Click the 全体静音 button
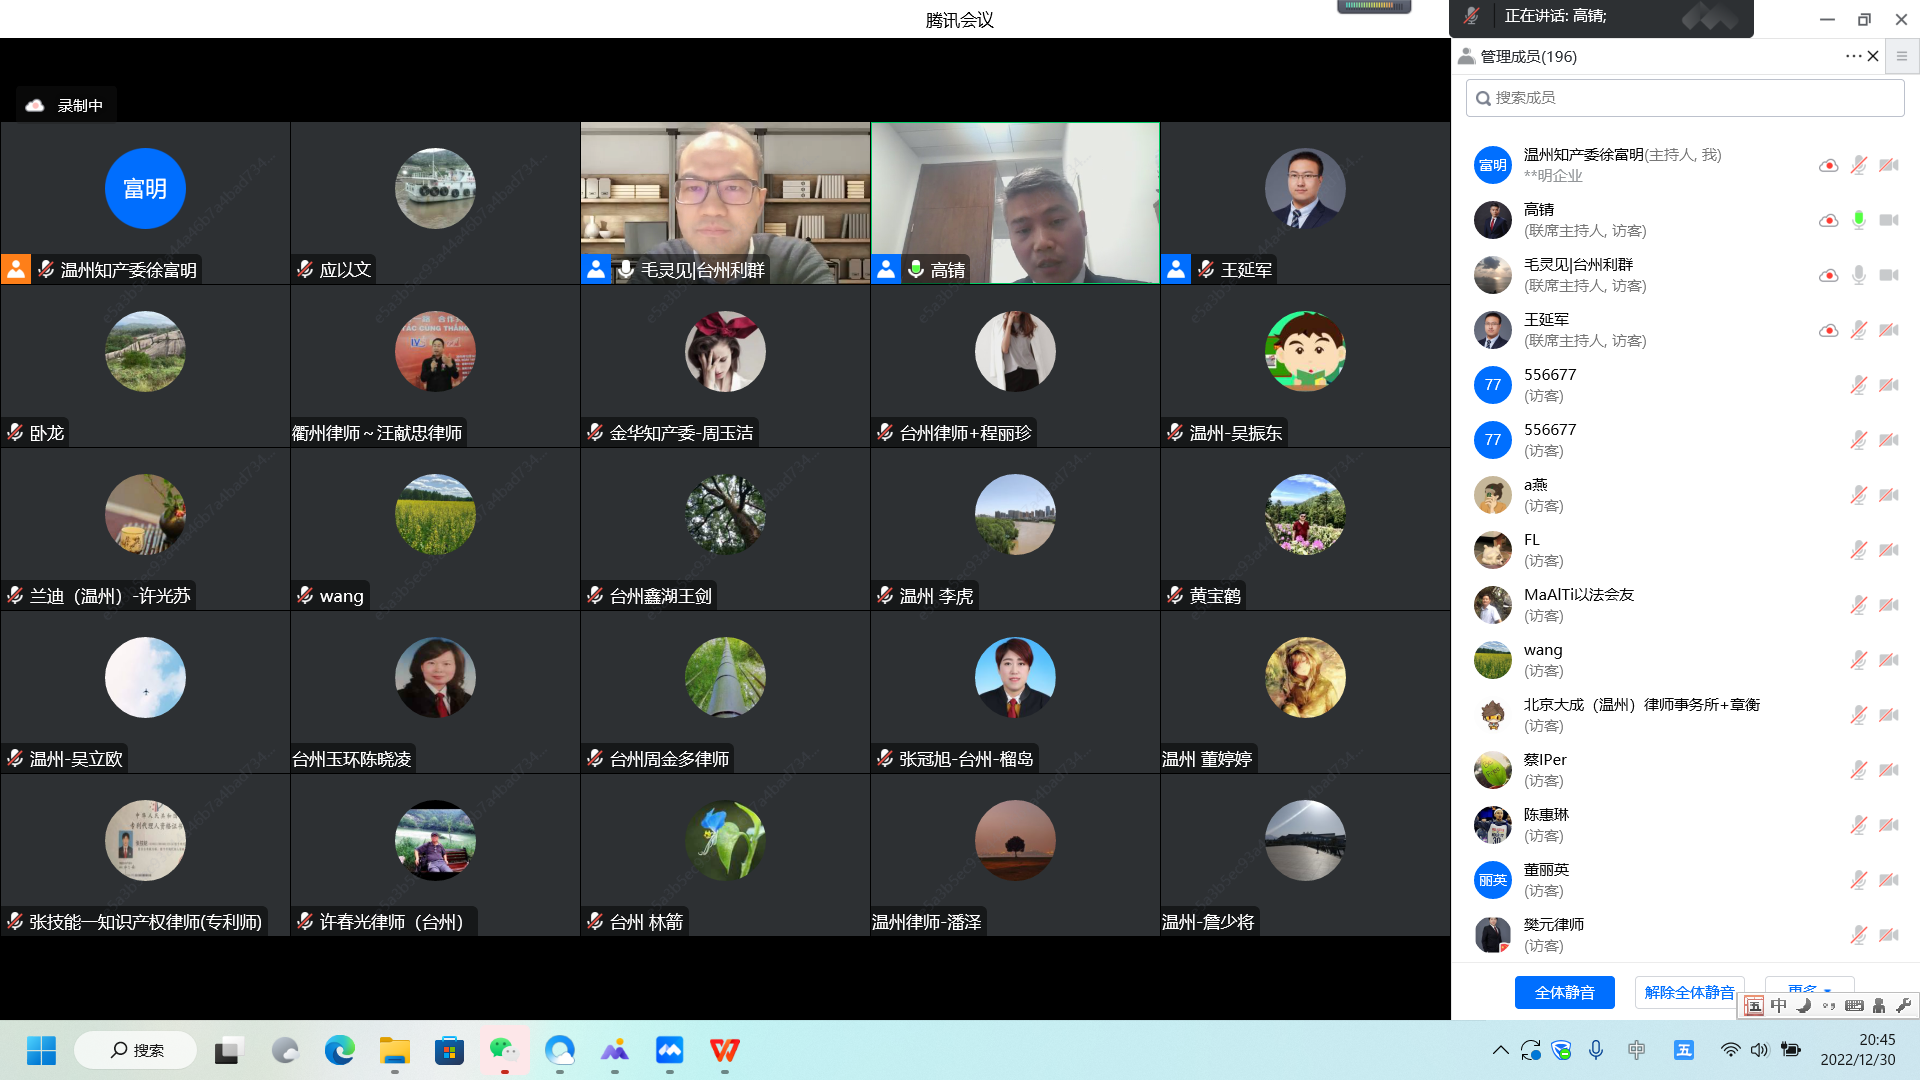The image size is (1920, 1080). pos(1564,992)
